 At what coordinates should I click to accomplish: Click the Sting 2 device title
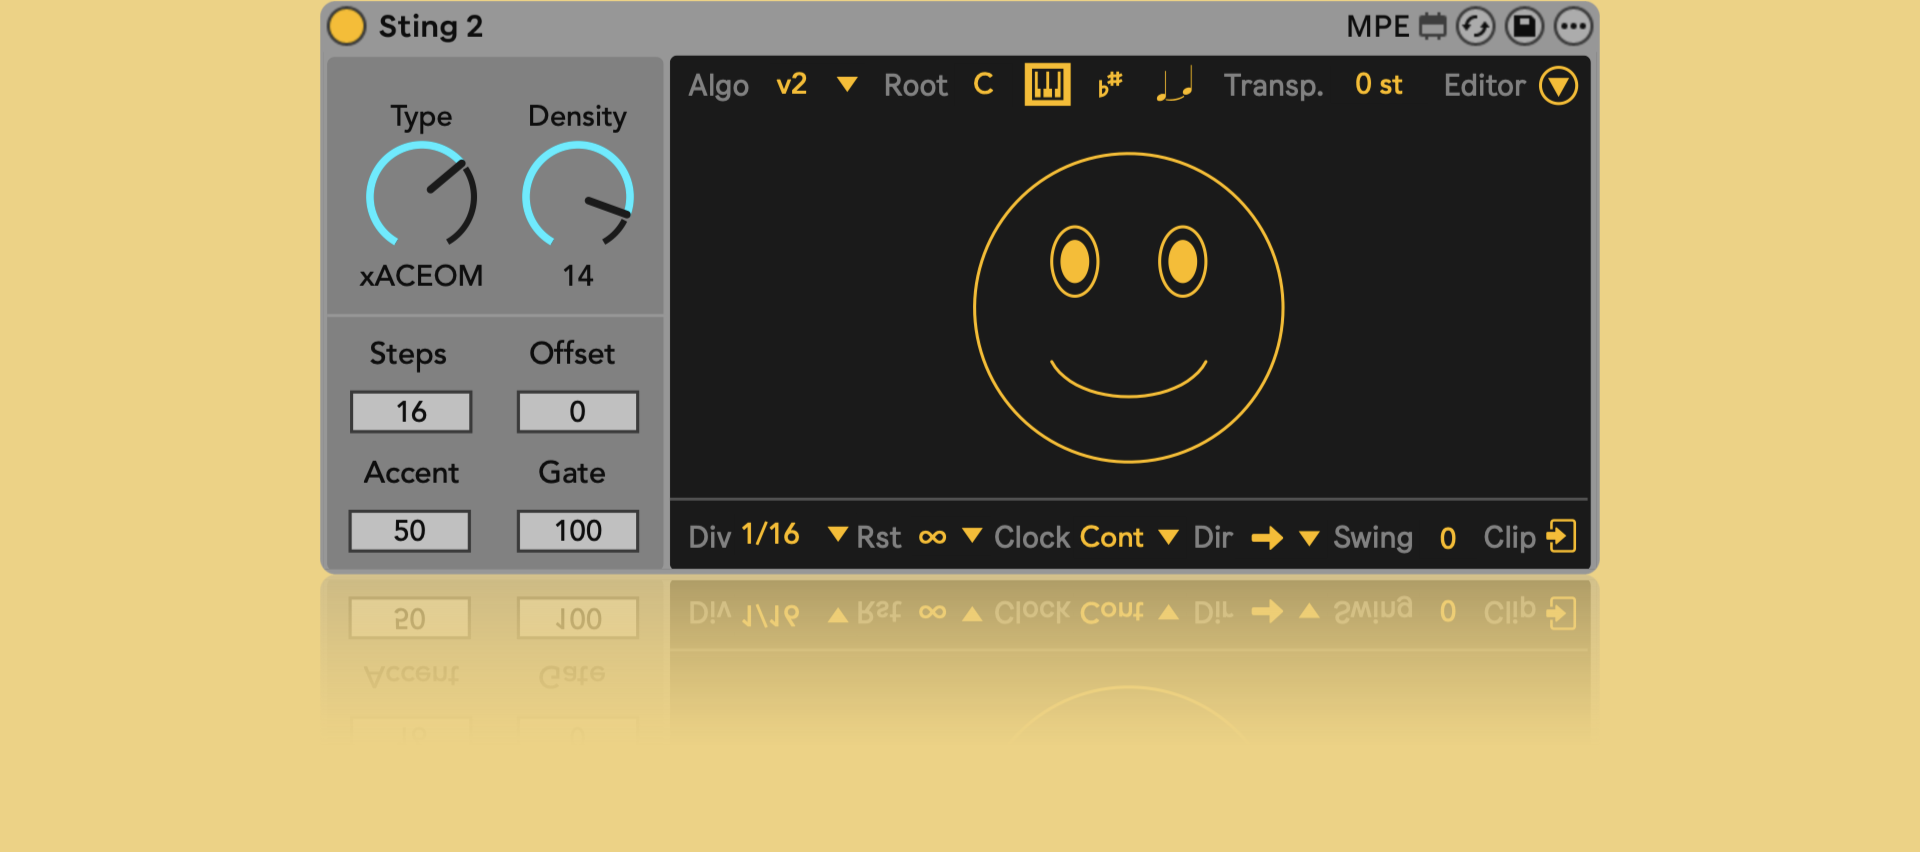click(x=431, y=27)
